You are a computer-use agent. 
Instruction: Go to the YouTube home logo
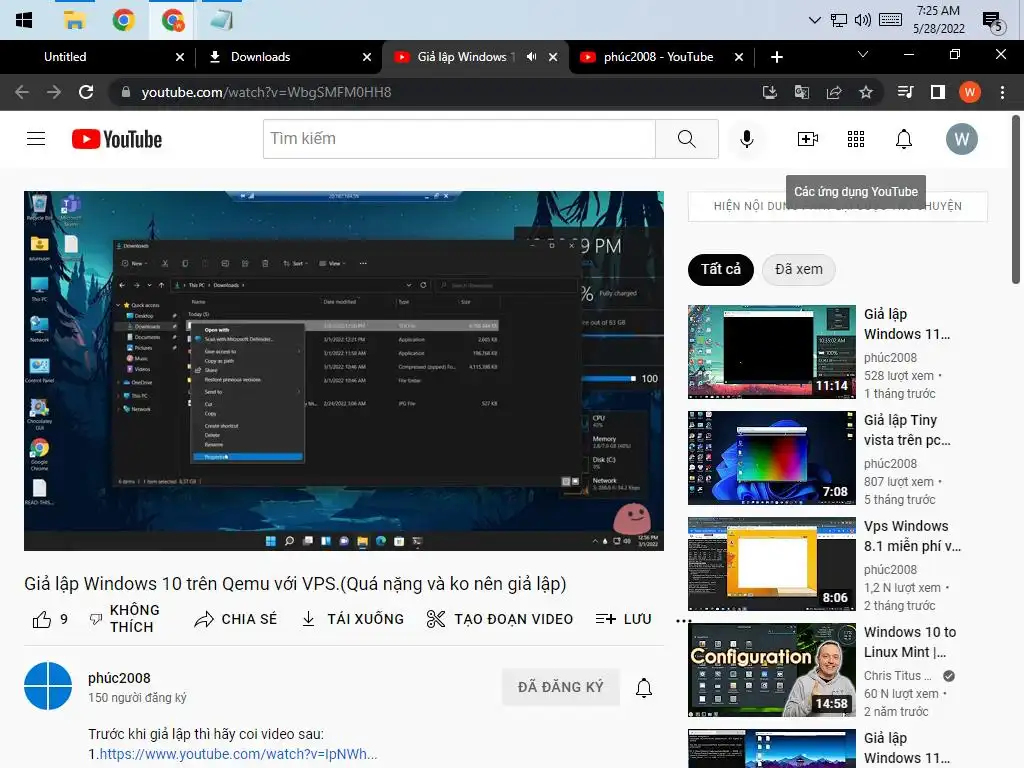coord(117,139)
